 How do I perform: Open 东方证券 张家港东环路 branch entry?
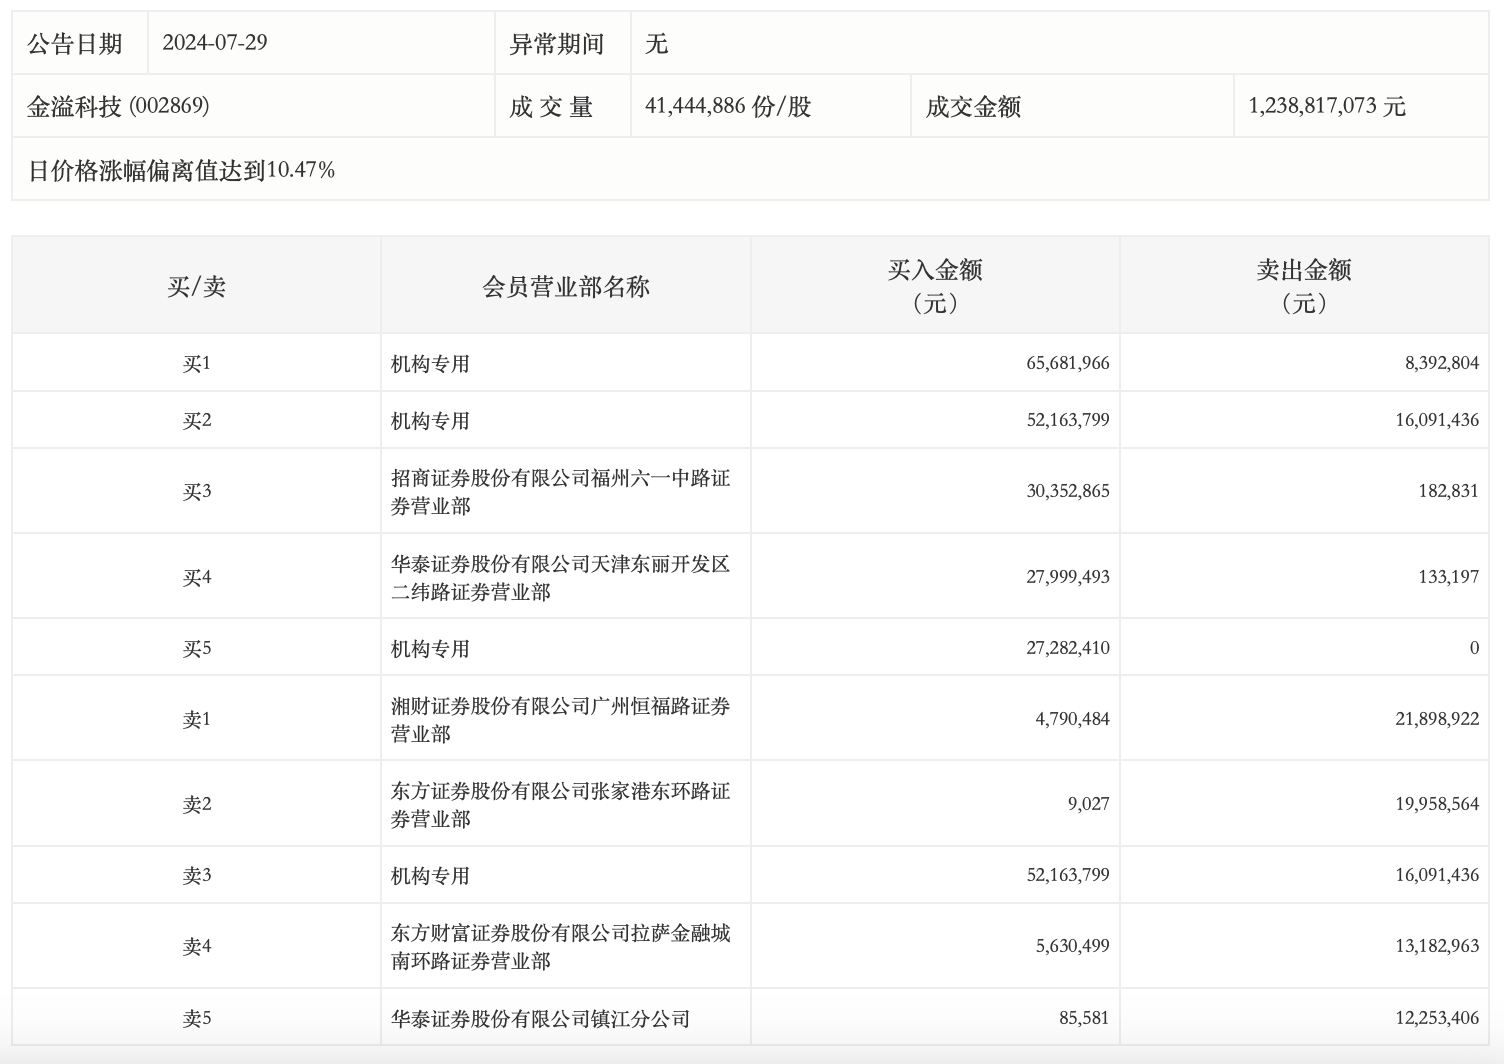(560, 805)
